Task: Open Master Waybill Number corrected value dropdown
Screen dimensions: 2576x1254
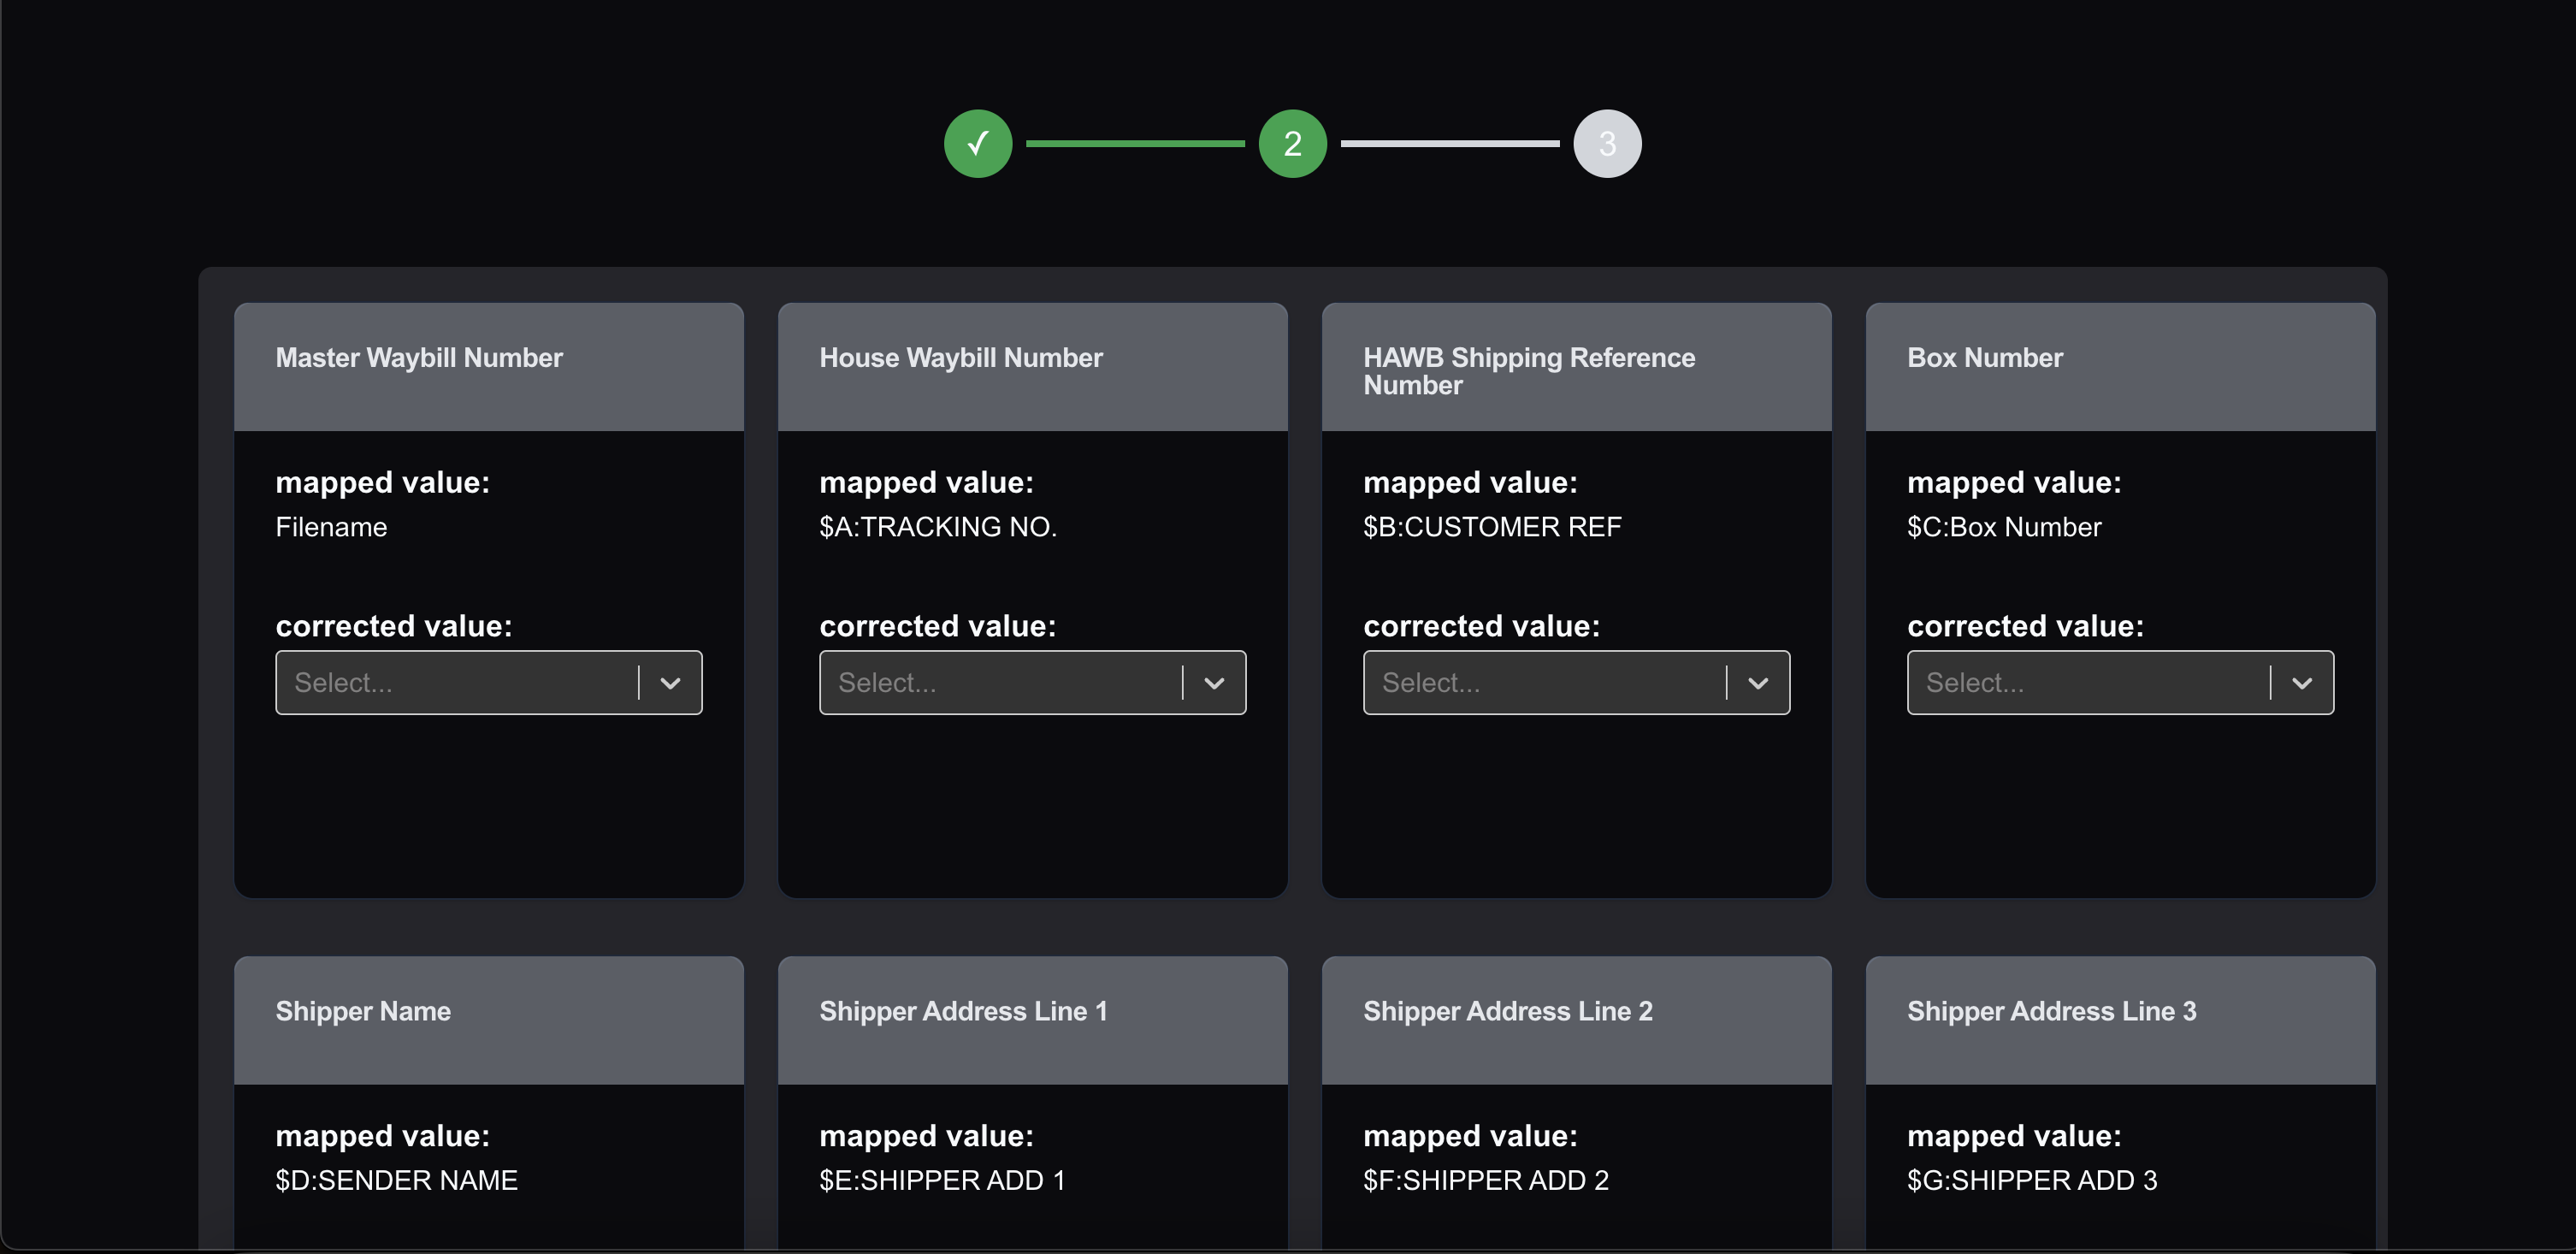Action: (455, 683)
